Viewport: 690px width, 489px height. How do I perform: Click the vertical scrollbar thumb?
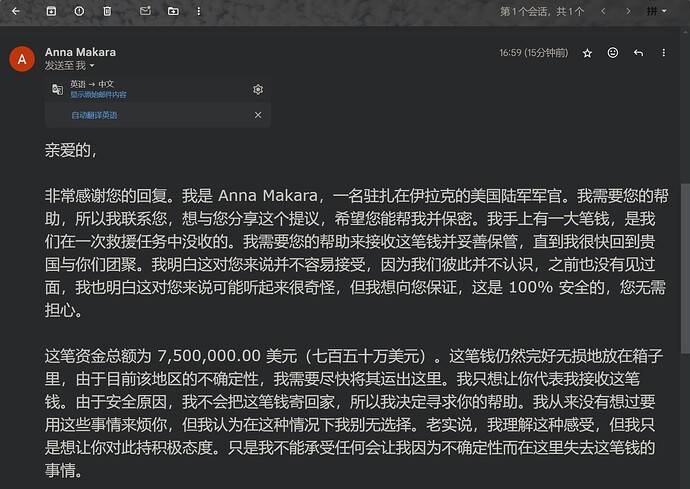685,268
